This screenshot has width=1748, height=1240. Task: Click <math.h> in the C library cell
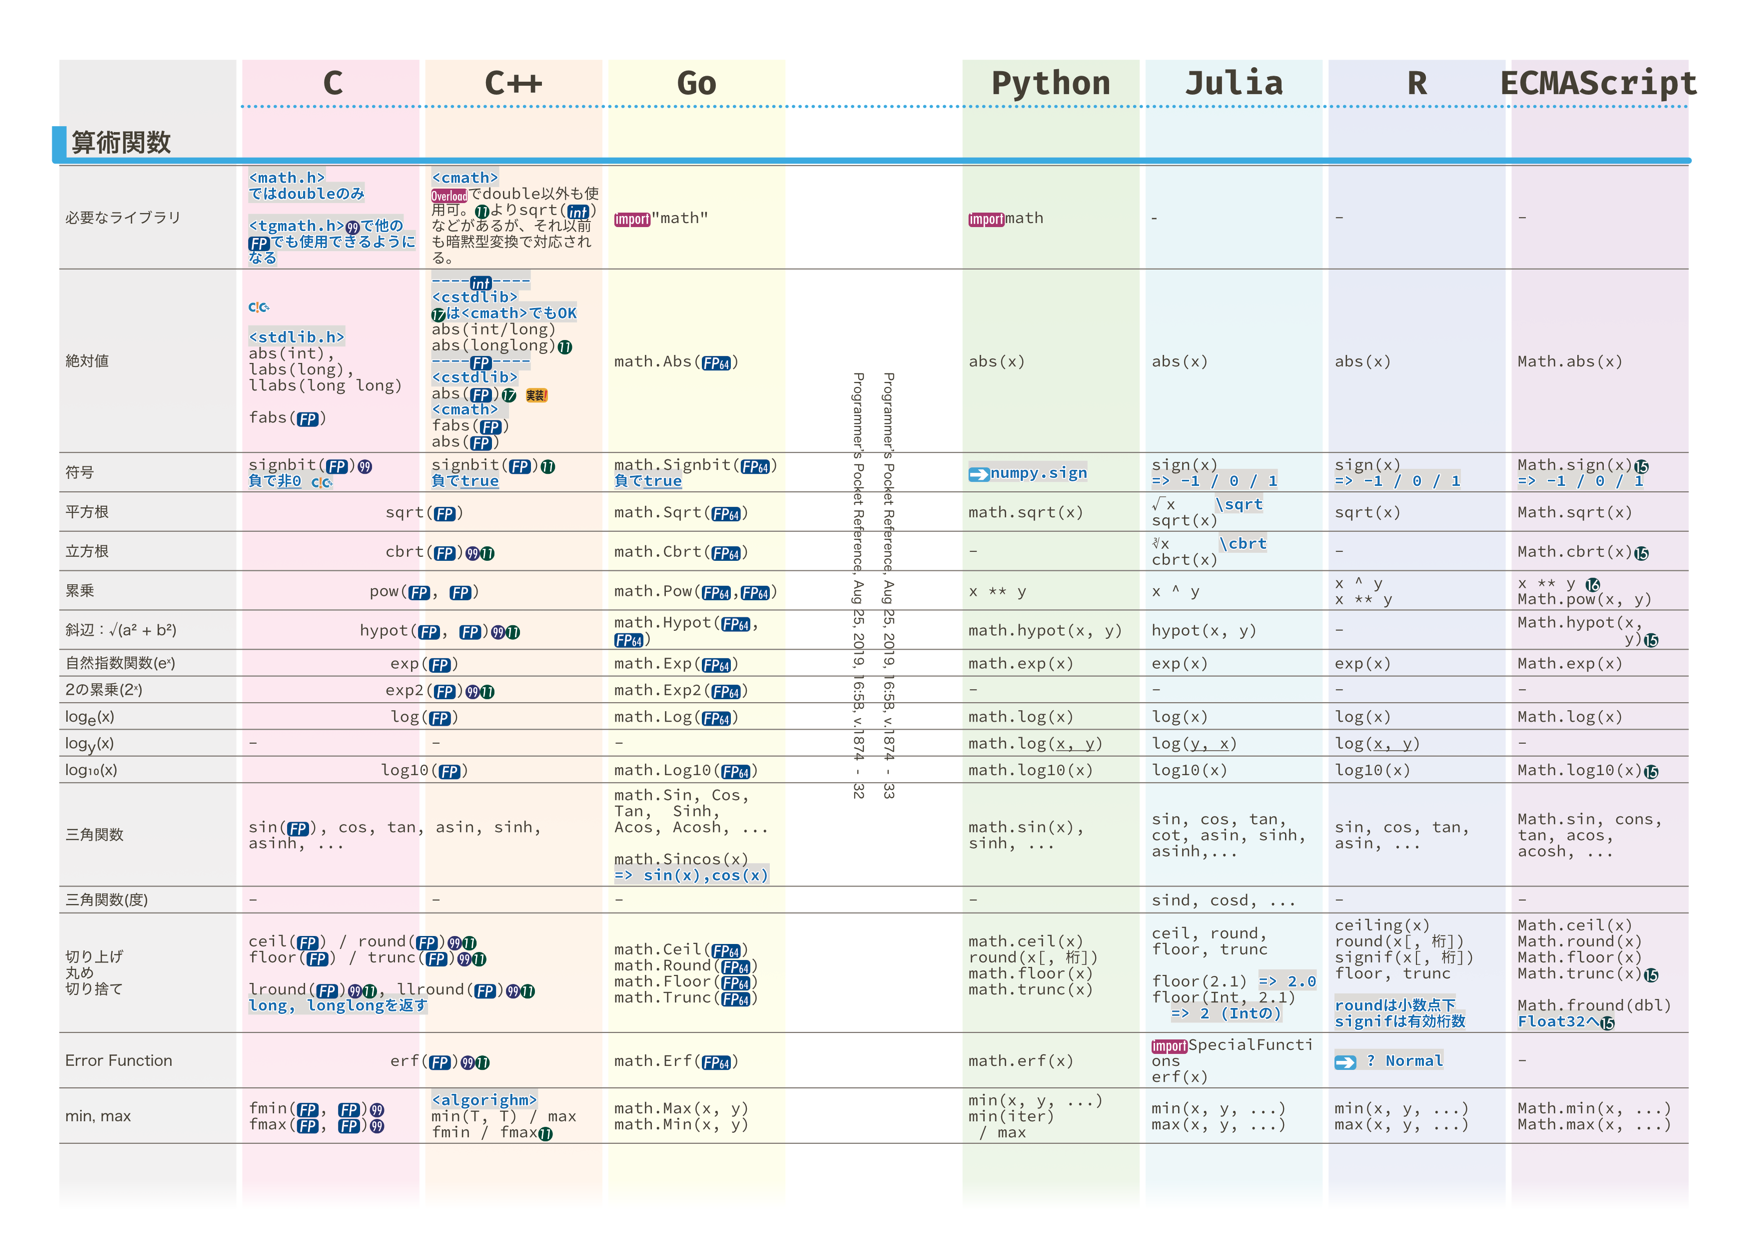287,178
